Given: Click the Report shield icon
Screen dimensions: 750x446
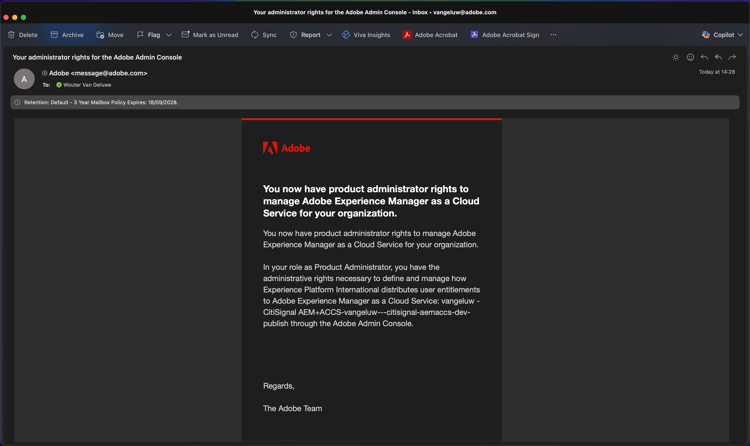Looking at the screenshot, I should click(x=293, y=35).
